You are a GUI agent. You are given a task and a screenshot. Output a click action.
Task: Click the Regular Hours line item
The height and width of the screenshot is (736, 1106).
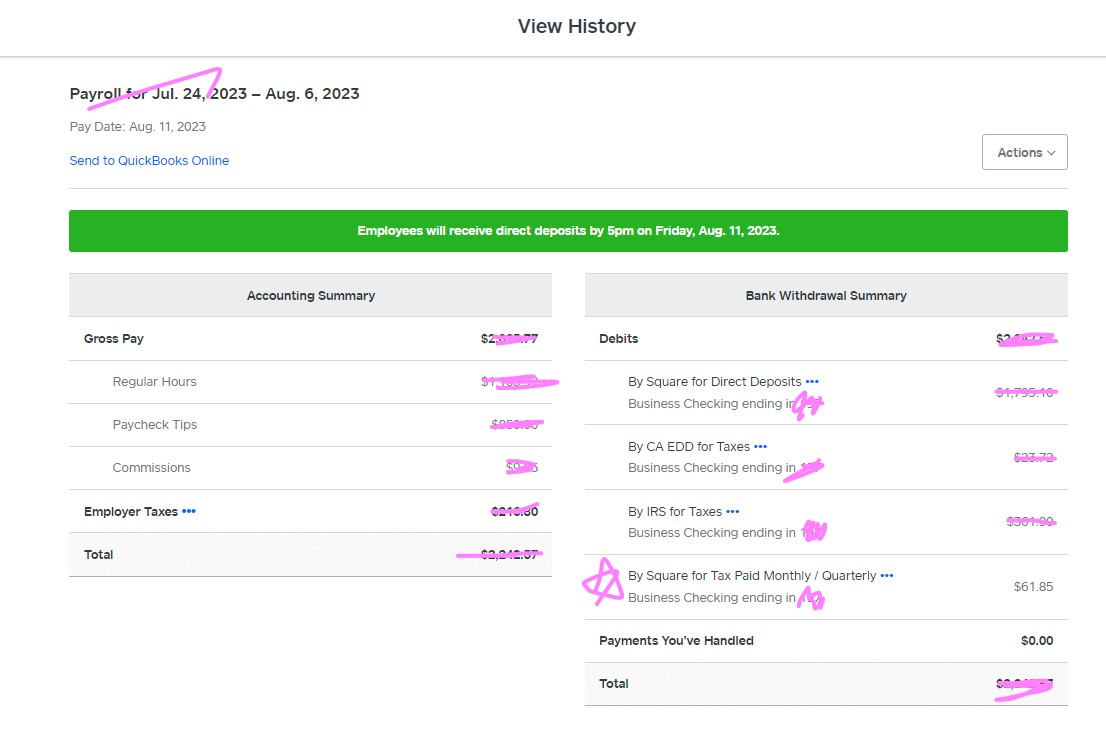154,381
